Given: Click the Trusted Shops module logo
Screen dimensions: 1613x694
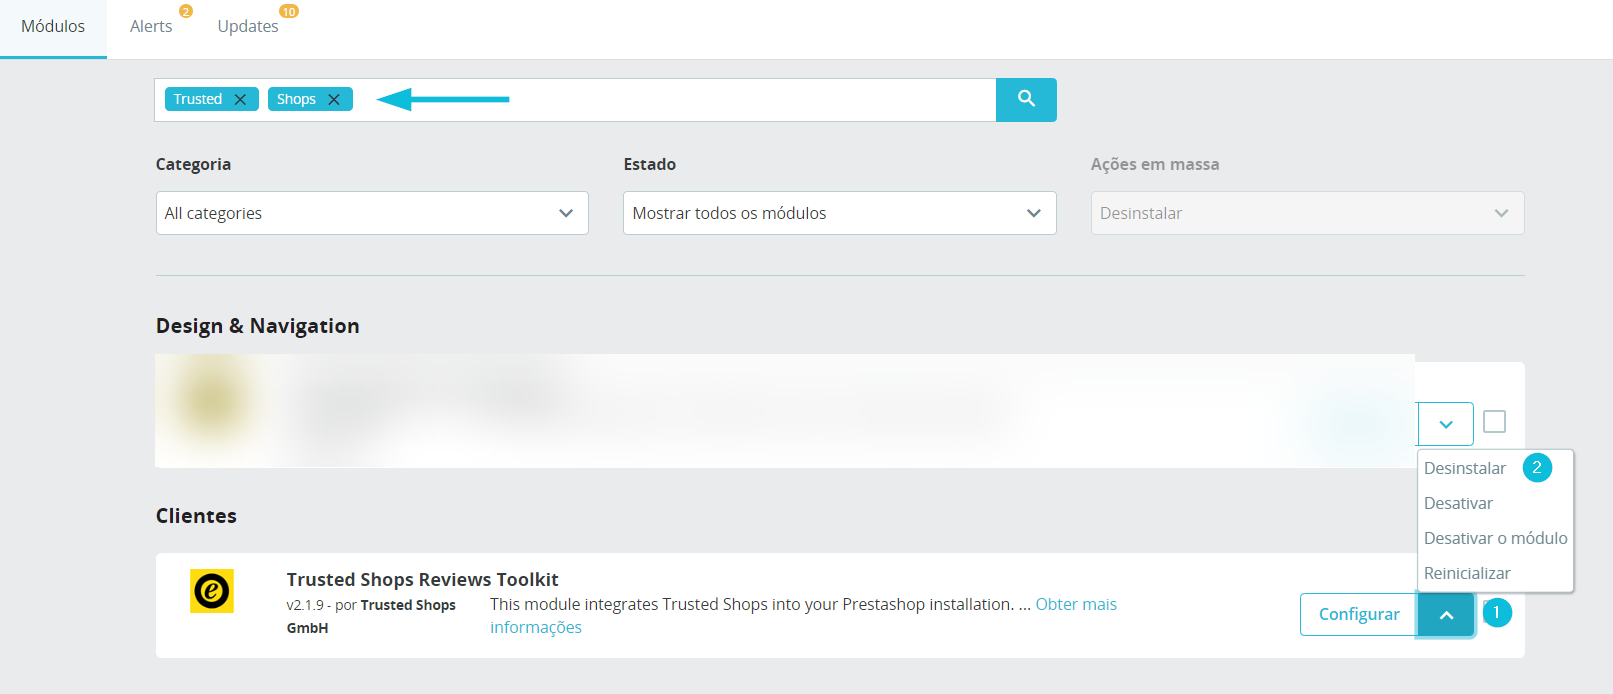Looking at the screenshot, I should pyautogui.click(x=212, y=591).
